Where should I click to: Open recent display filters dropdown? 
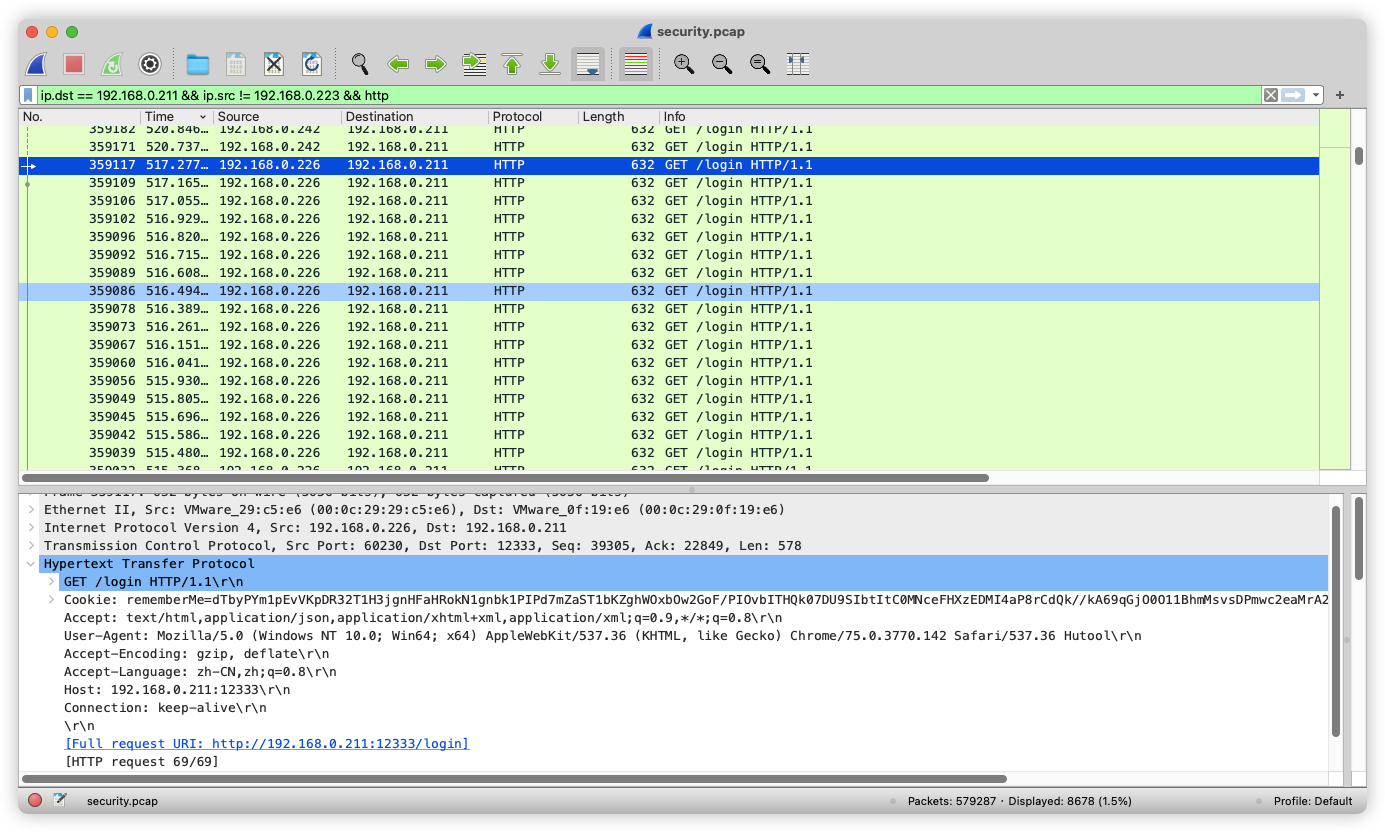click(x=1316, y=95)
